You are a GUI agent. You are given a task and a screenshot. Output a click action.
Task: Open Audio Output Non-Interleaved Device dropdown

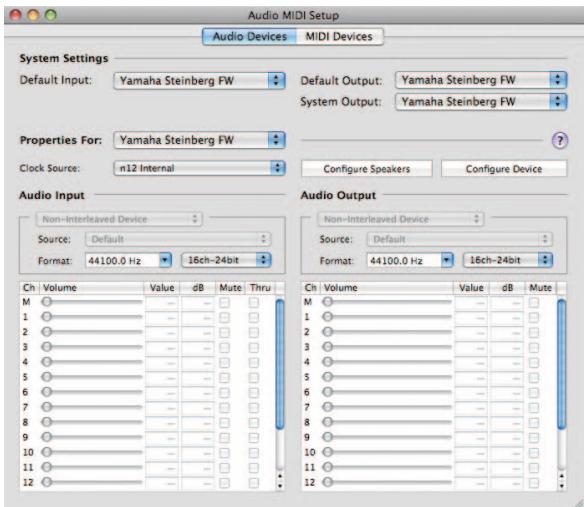(401, 219)
